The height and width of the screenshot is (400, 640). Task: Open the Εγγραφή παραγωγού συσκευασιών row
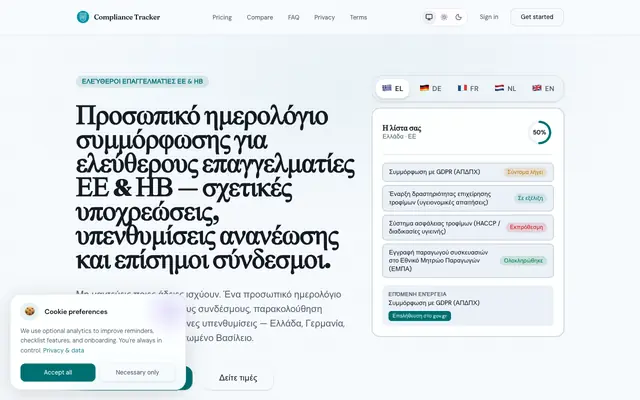click(x=468, y=261)
